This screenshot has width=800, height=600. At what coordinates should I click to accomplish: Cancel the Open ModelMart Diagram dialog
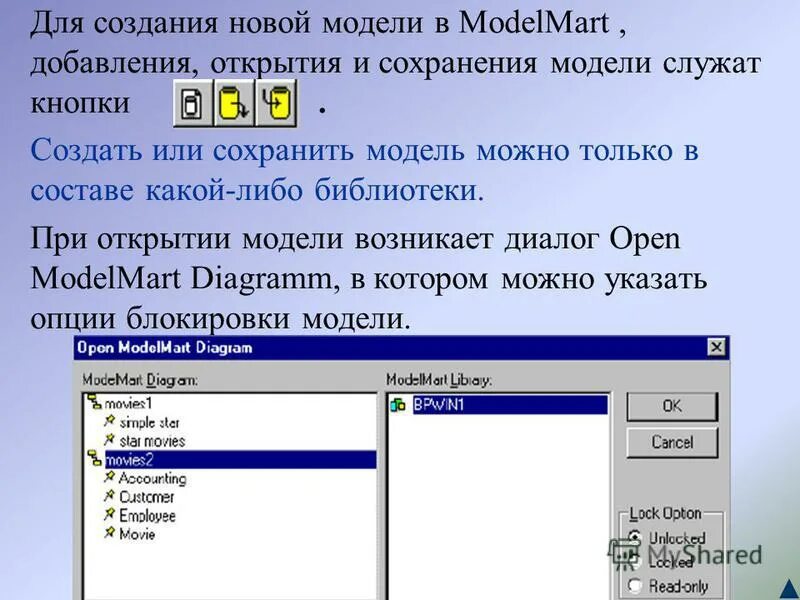(672, 442)
